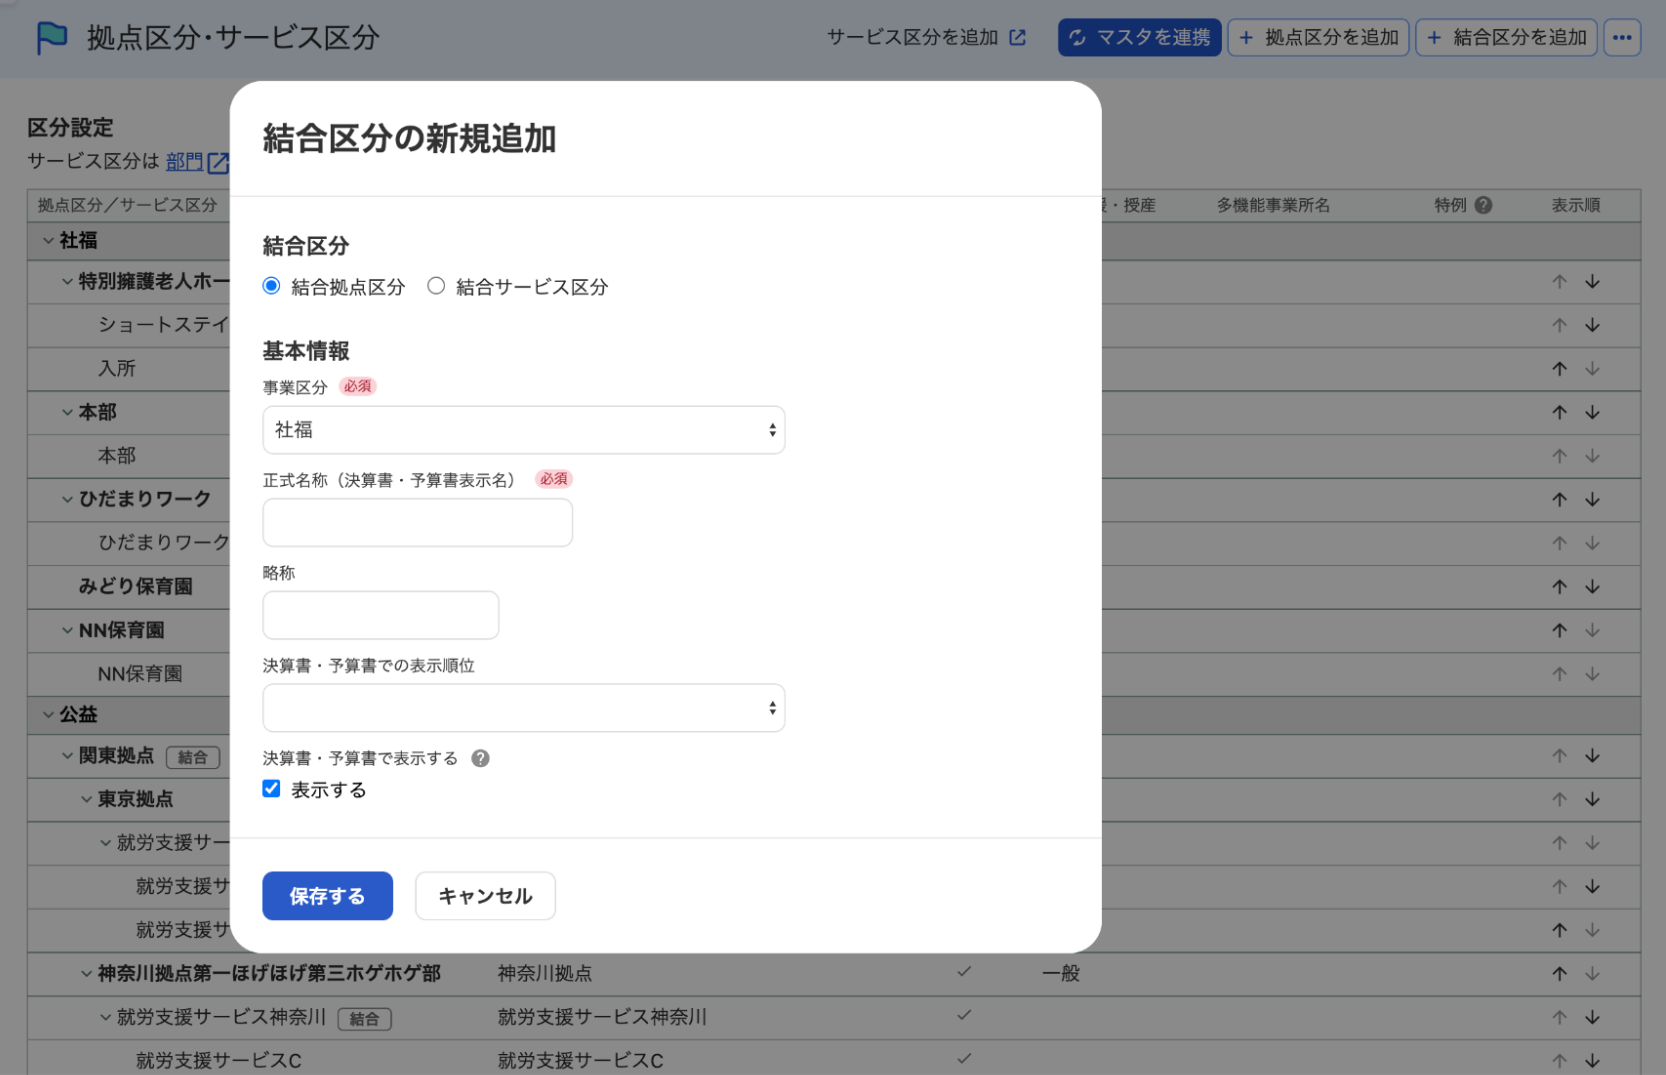Move 神奈川拠点第一ほげほげ row up with arrow

tap(1559, 973)
